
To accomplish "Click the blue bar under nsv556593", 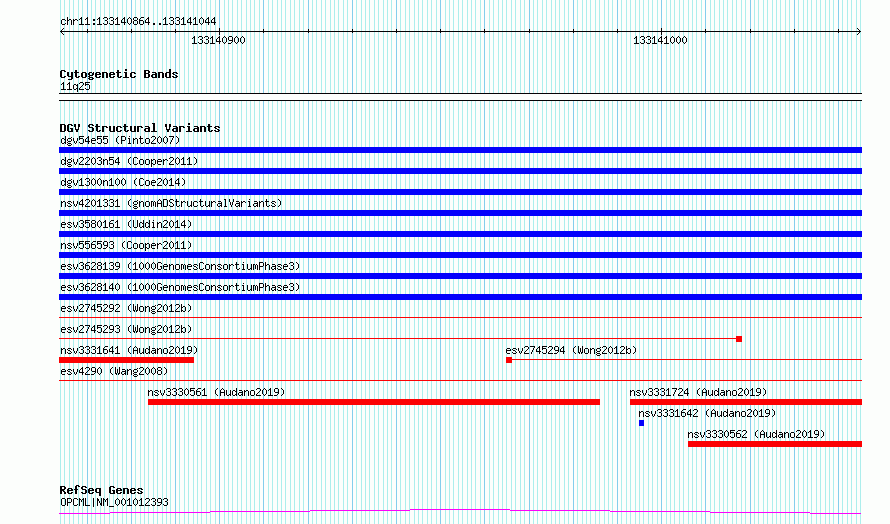I will 460,255.
